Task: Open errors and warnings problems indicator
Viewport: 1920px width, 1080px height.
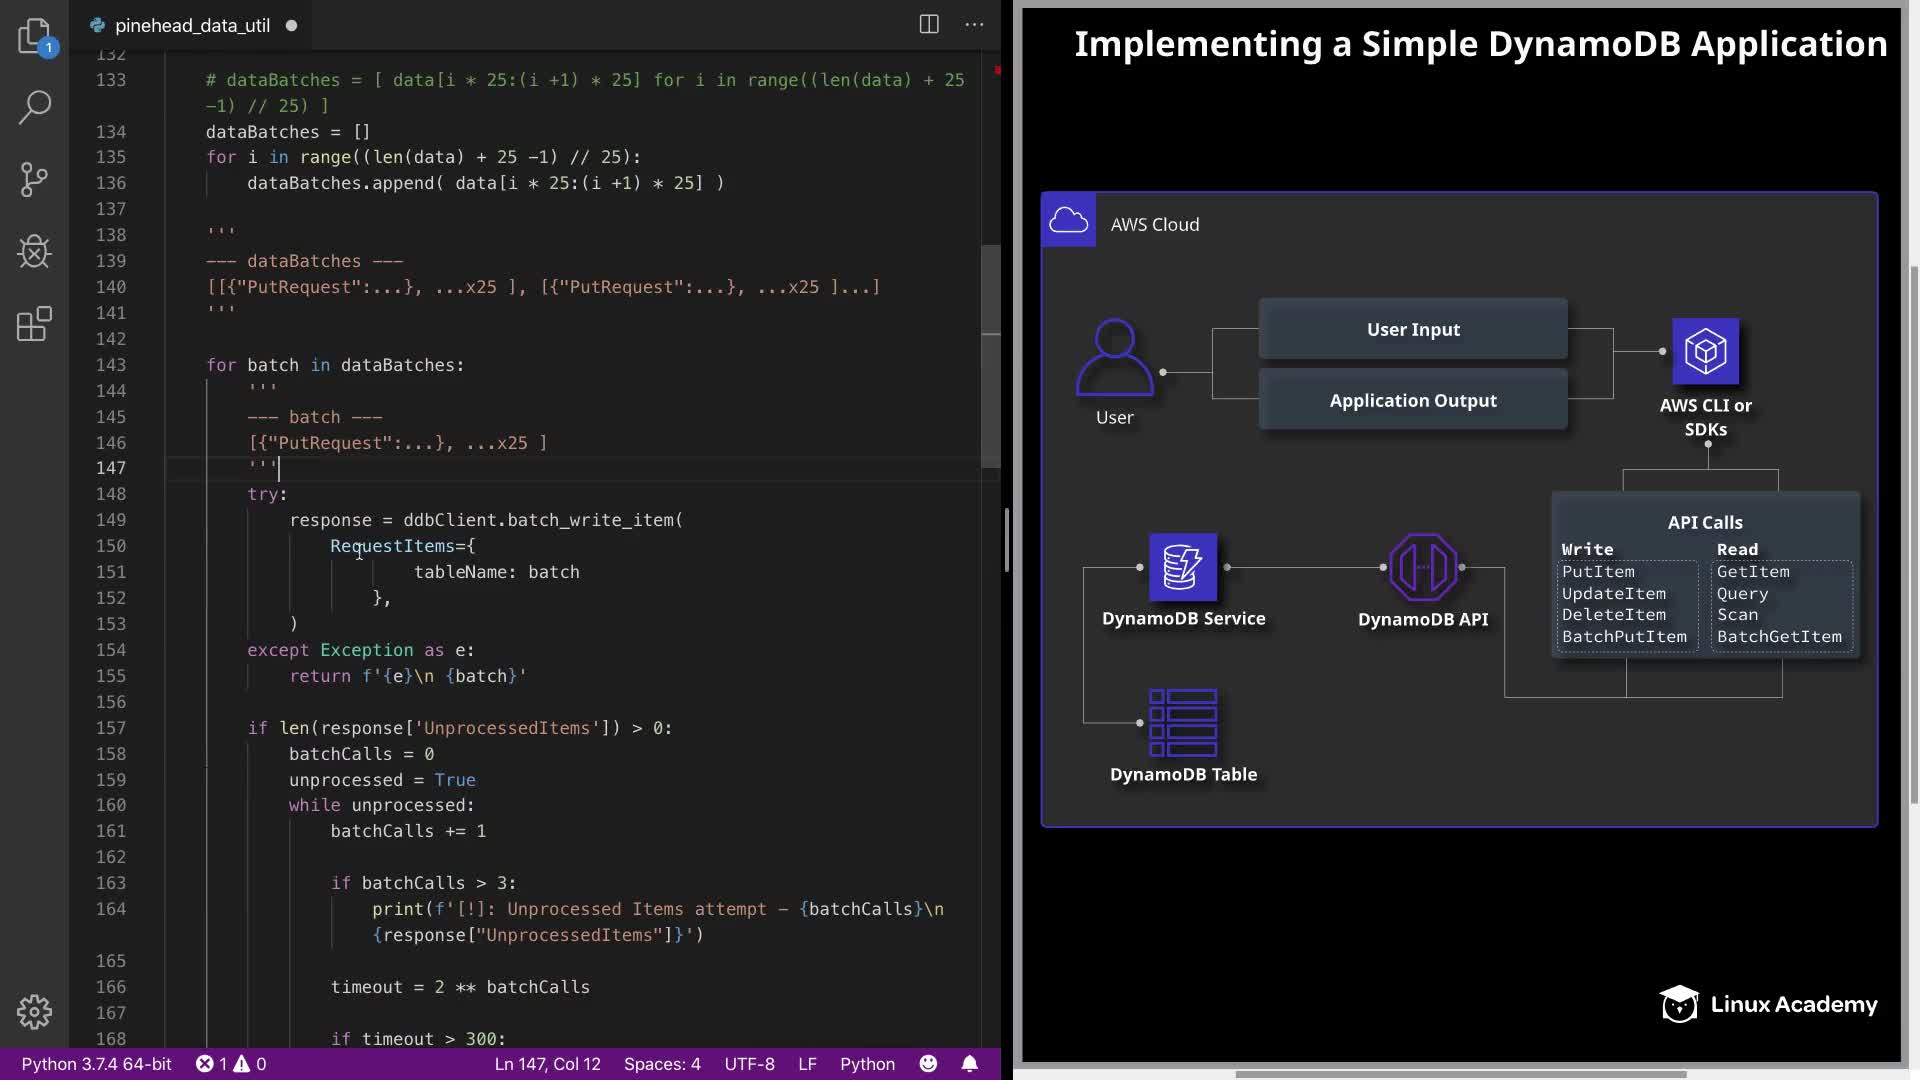Action: (x=231, y=1064)
